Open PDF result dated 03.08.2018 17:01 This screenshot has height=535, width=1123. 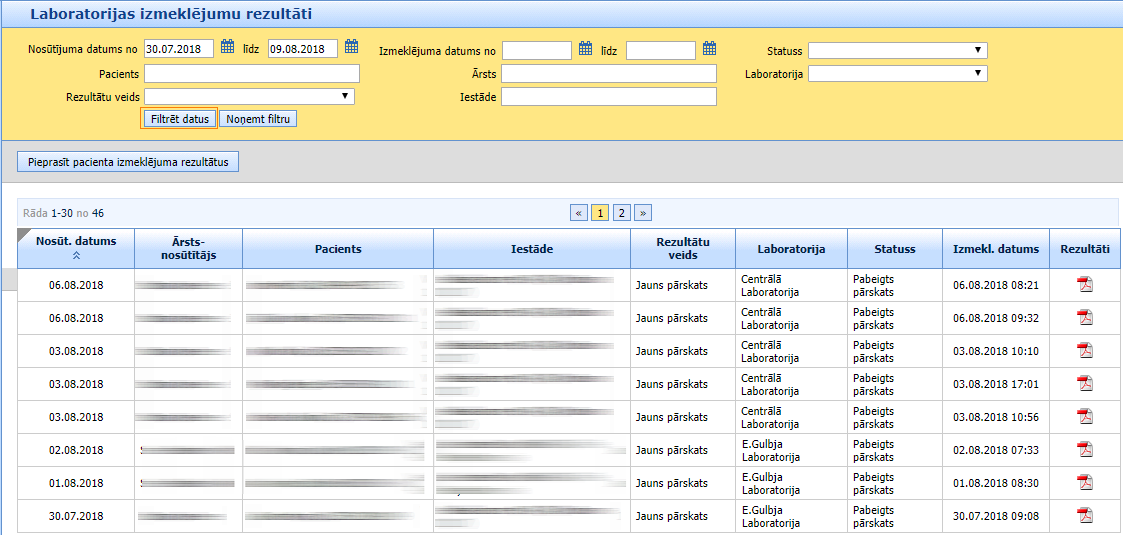click(1084, 384)
